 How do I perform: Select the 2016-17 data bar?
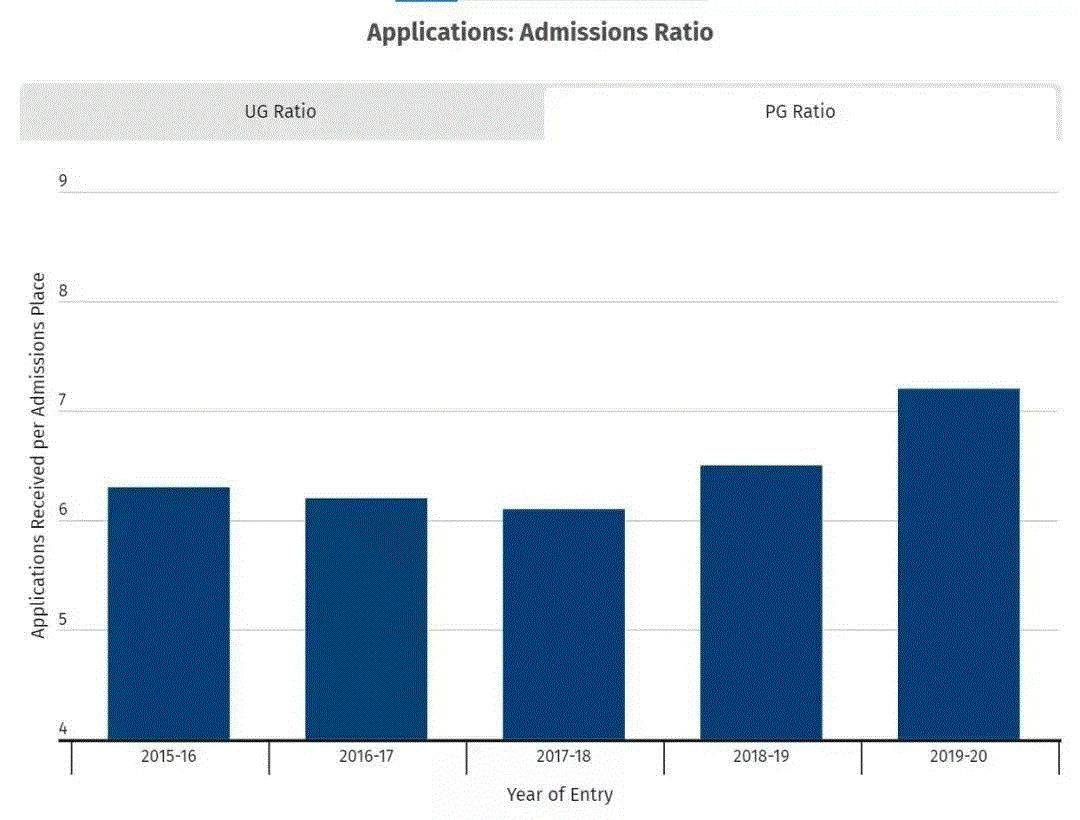coord(366,618)
